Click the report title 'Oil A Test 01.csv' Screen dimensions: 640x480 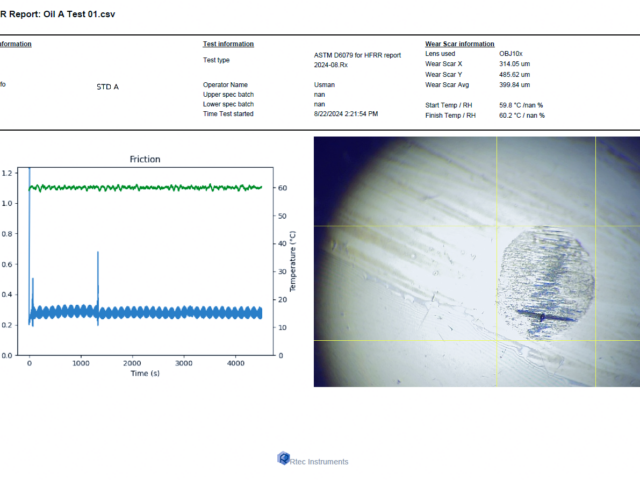[x=79, y=14]
